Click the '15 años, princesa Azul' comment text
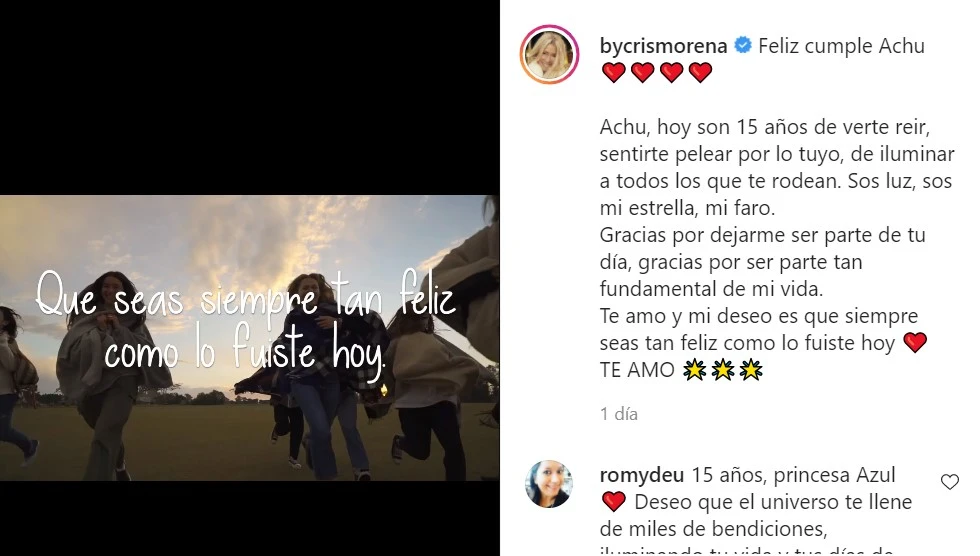Screen dimensions: 980x556 click(x=793, y=475)
